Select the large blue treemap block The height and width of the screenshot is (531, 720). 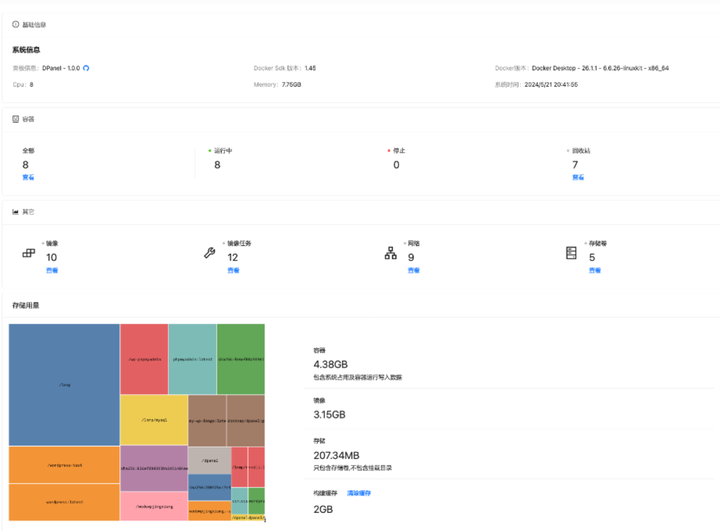tap(64, 385)
